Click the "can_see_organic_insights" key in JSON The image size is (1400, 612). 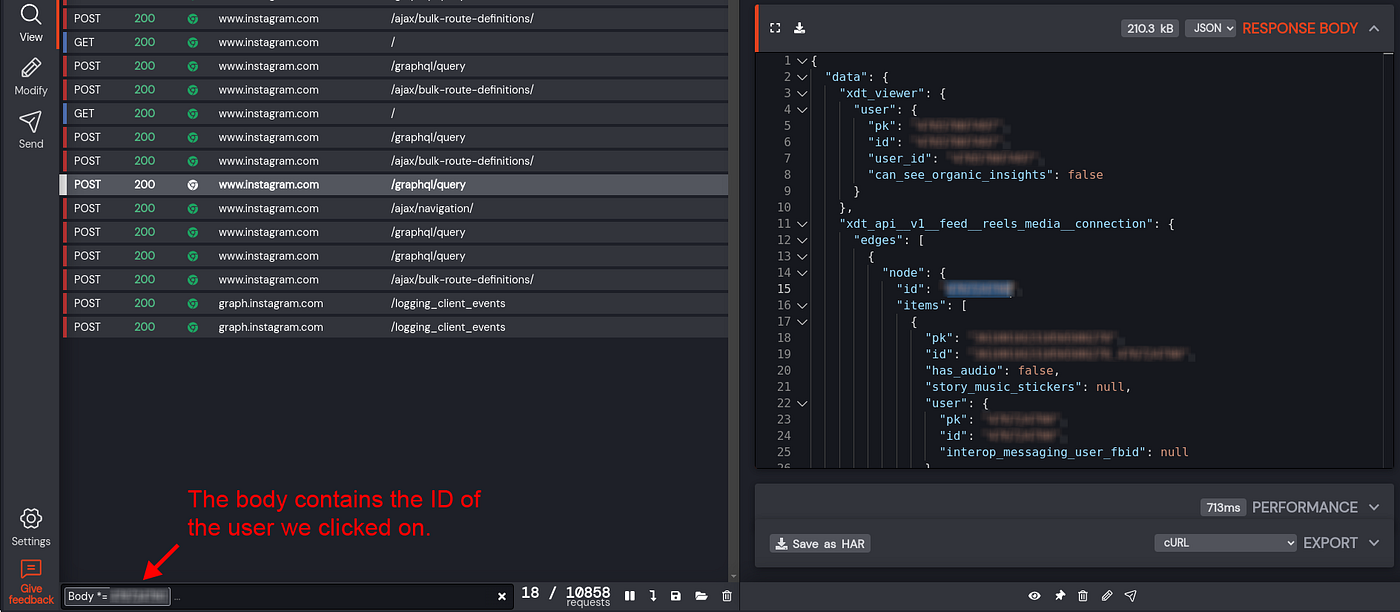(x=959, y=175)
